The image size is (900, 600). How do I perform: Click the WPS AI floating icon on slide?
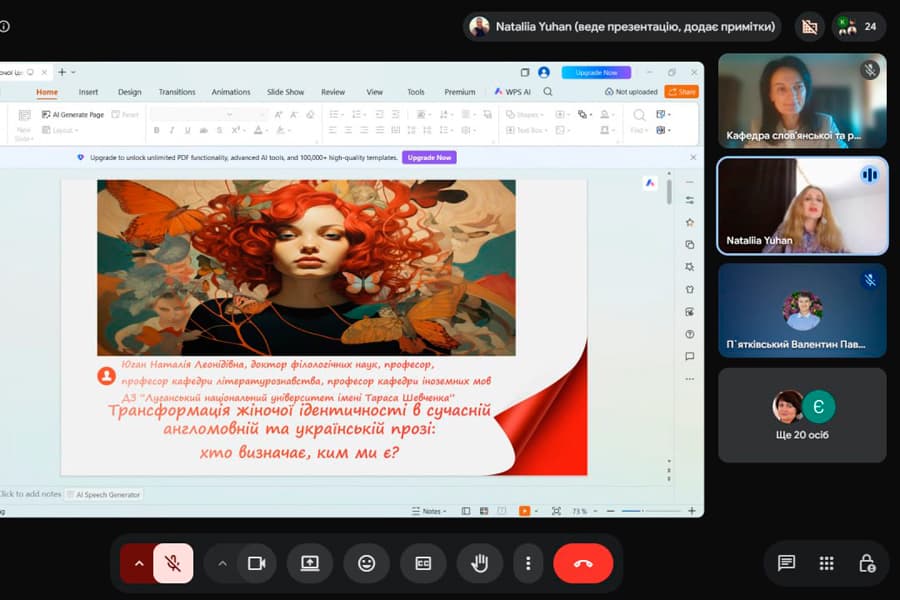650,183
